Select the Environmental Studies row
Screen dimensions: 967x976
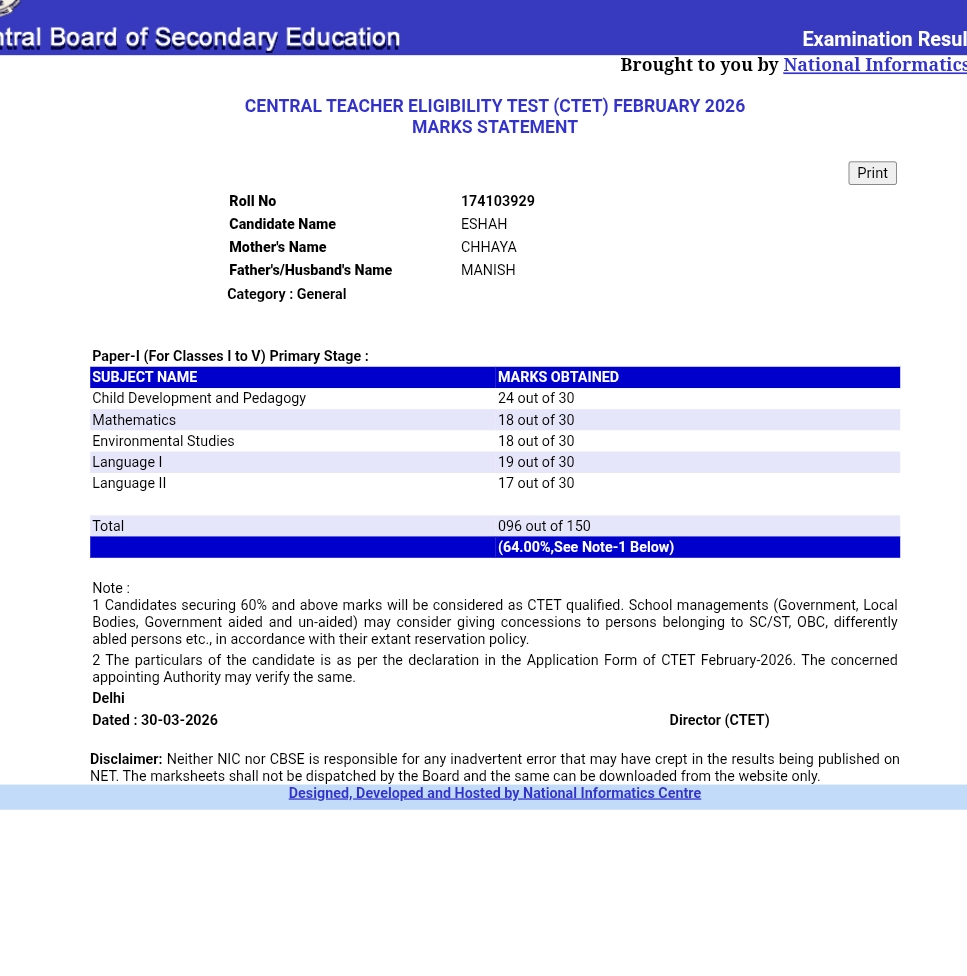(163, 441)
